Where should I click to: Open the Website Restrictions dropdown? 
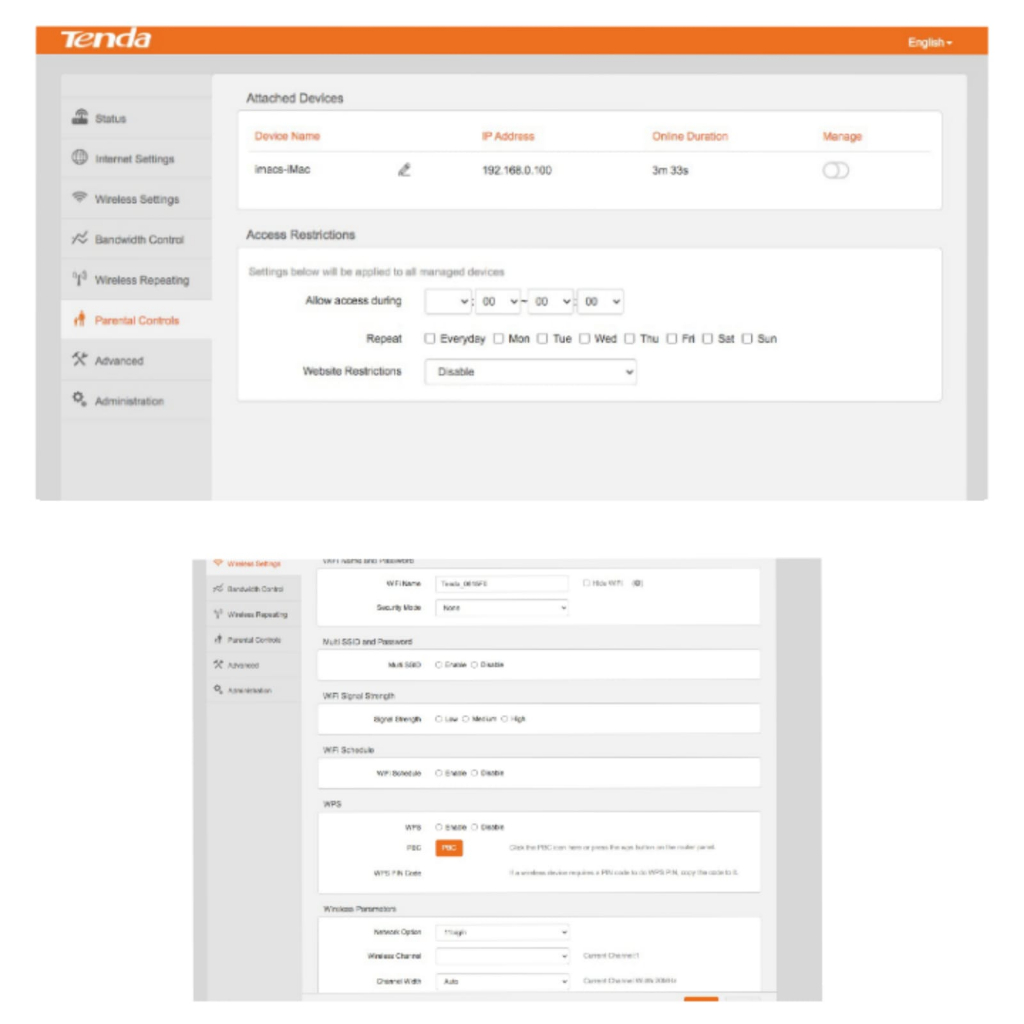click(530, 372)
